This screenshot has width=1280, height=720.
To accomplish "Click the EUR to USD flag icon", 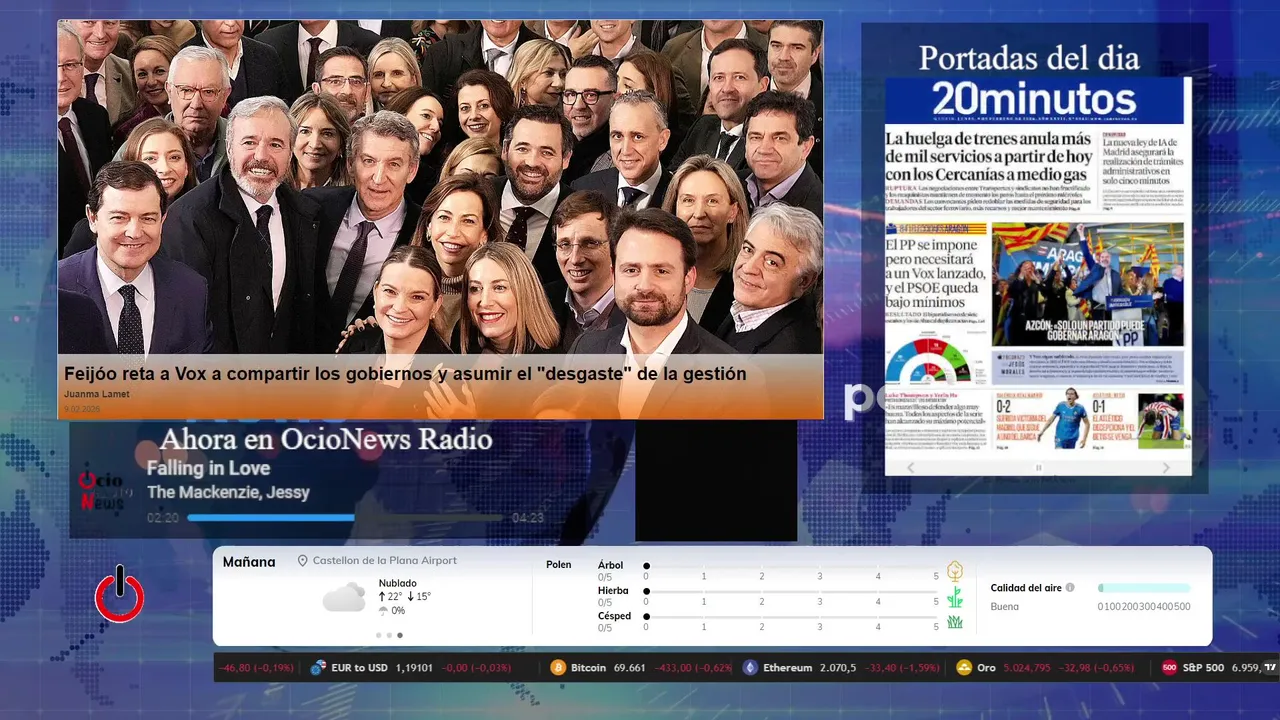I will [319, 668].
